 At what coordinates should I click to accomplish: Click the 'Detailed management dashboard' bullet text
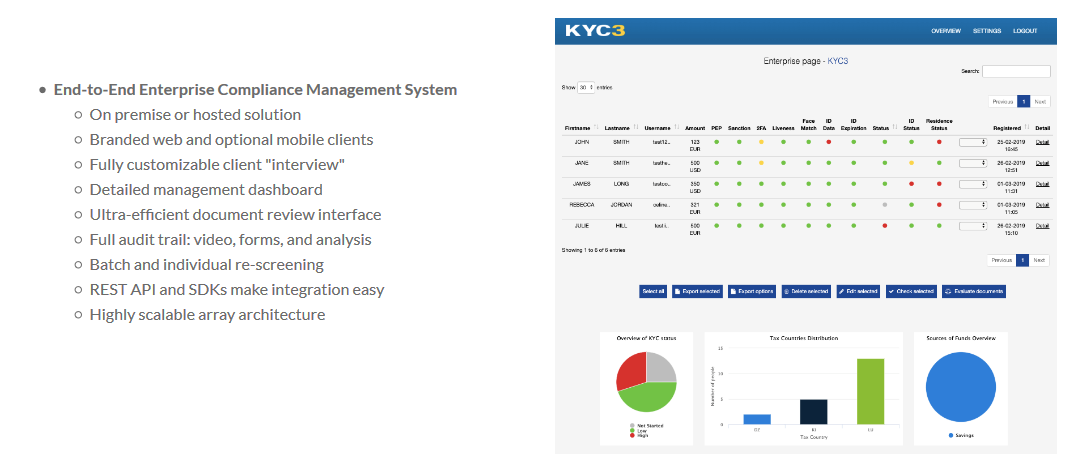[x=206, y=190]
